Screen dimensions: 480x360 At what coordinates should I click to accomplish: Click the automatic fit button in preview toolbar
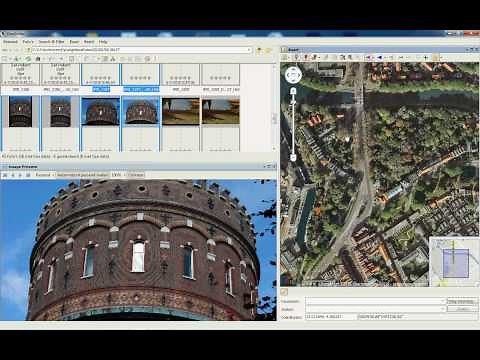pyautogui.click(x=83, y=175)
